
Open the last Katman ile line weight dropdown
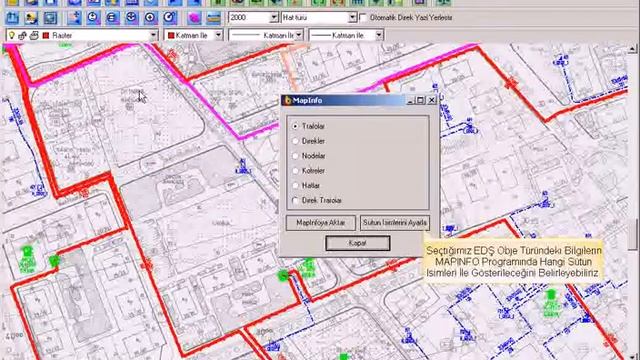[x=379, y=36]
